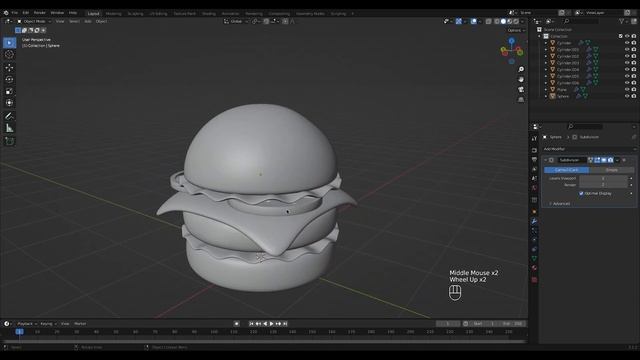Toggle modifier realtime viewport display icon
This screenshot has width=640, height=360.
(604, 160)
